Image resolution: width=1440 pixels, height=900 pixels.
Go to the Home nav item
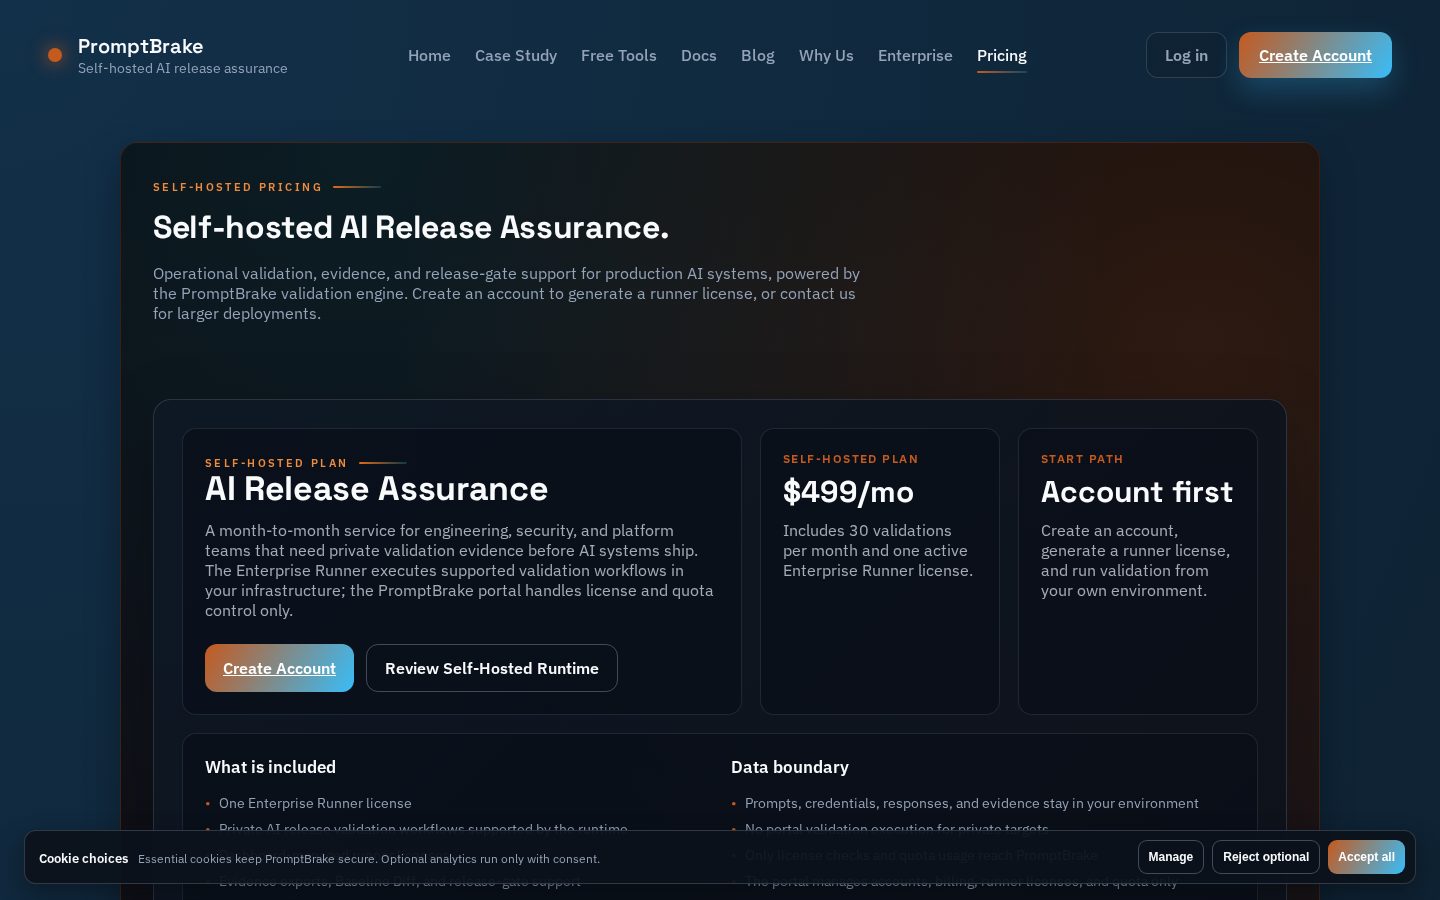(429, 55)
